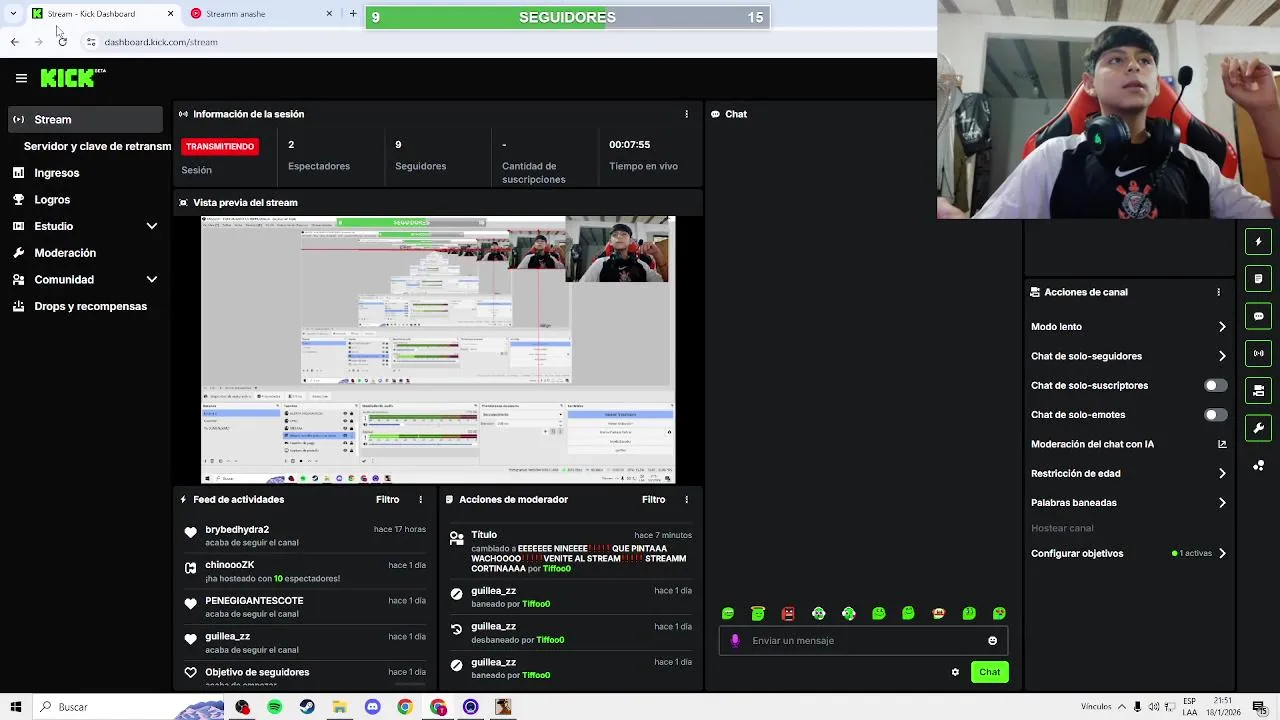Open Spotify from the taskbar
Viewport: 1280px width, 720px height.
click(275, 707)
